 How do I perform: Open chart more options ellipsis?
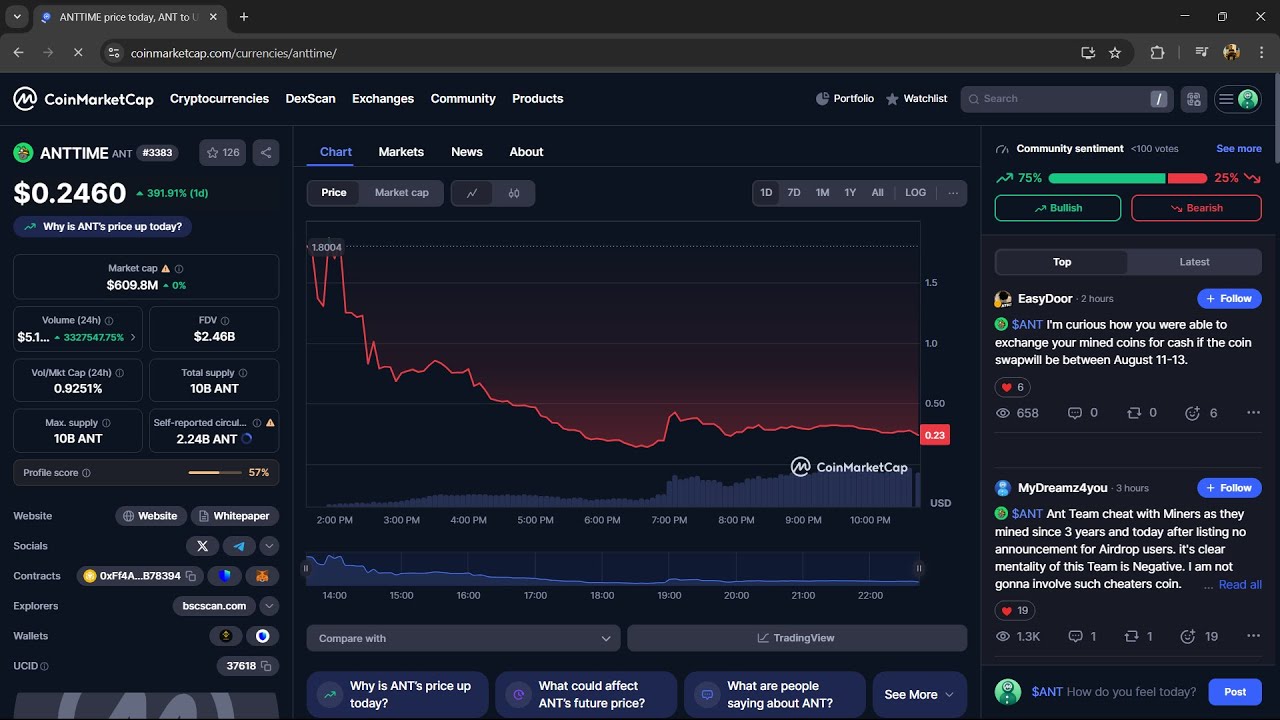[953, 193]
